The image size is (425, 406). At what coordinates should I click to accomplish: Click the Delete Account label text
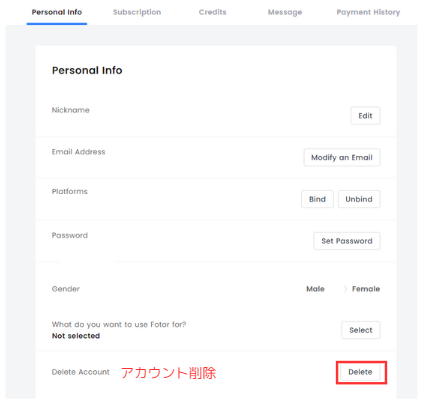[x=80, y=372]
